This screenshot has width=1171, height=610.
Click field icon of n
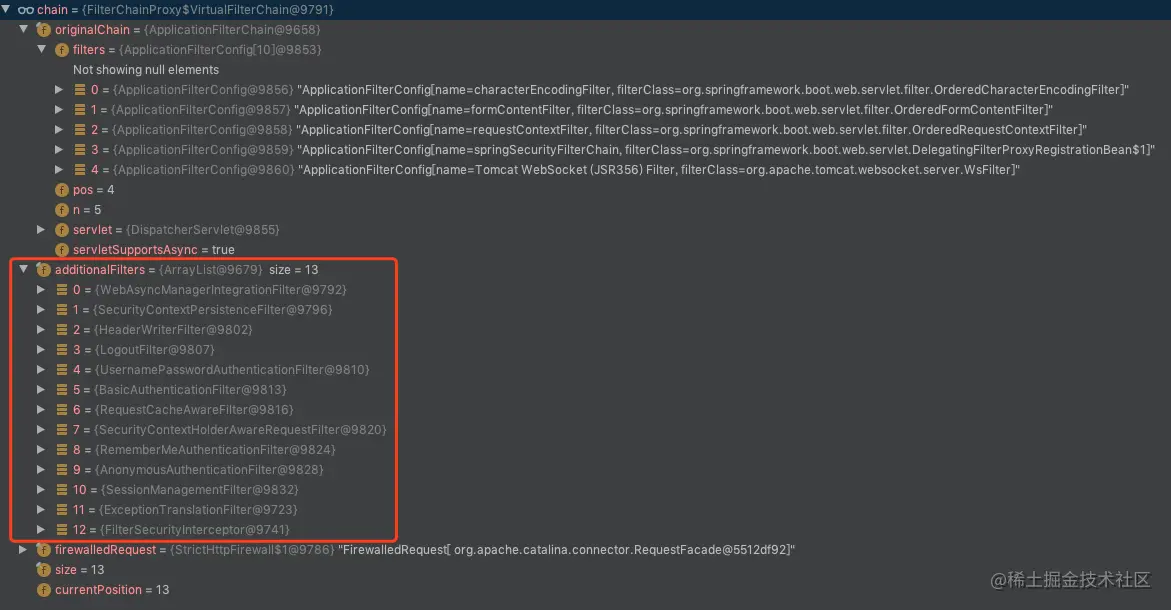(x=62, y=210)
